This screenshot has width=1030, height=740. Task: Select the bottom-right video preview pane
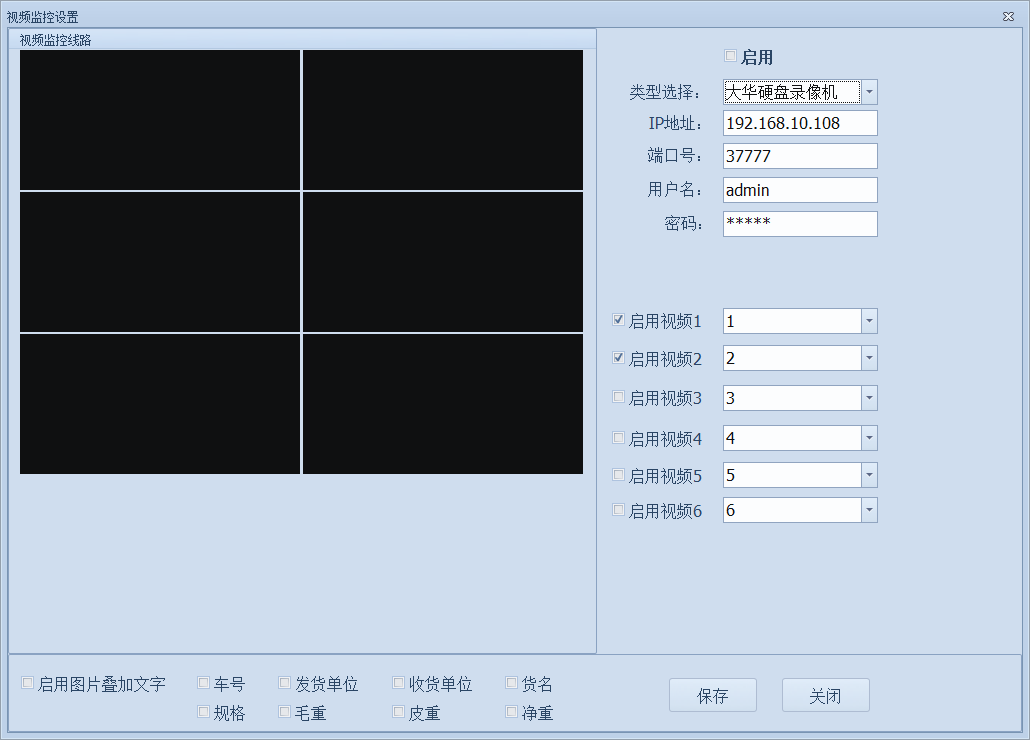point(442,403)
